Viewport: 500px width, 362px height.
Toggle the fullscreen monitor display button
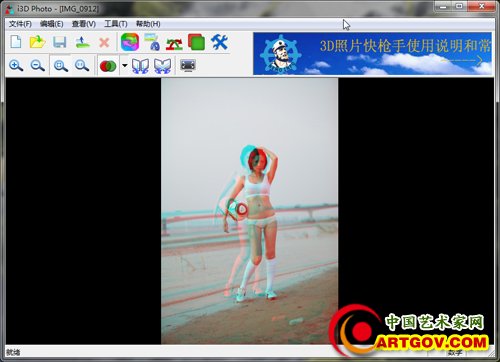point(188,65)
